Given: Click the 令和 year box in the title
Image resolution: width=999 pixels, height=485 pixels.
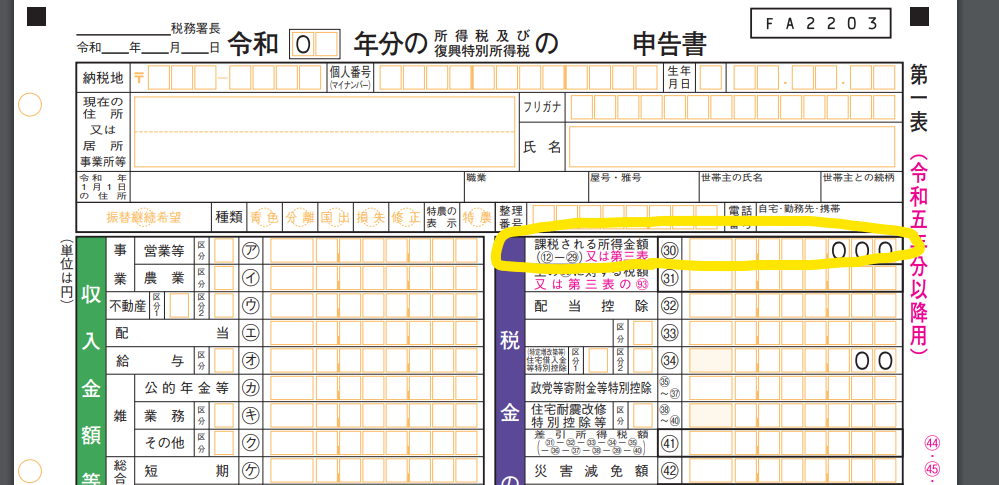Looking at the screenshot, I should click(314, 44).
